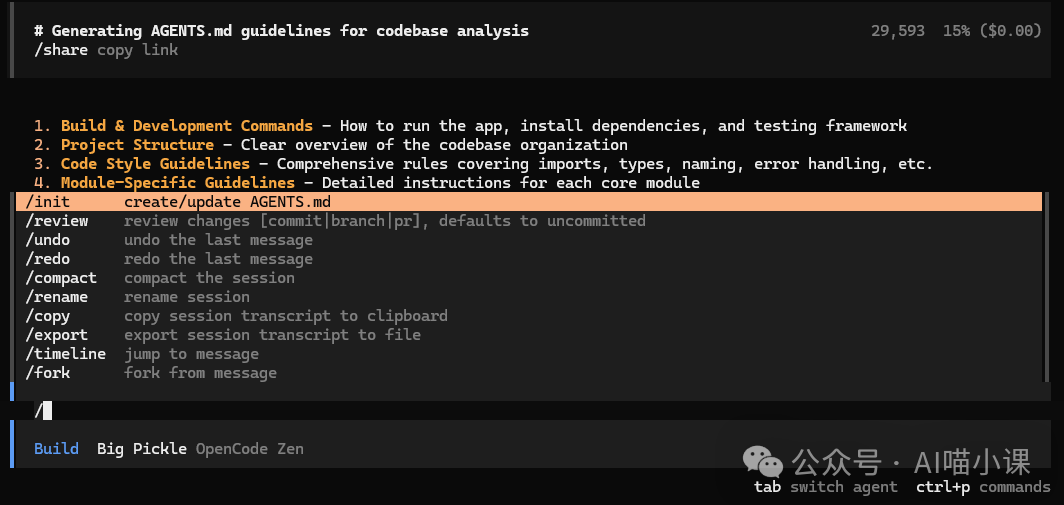
Task: Click the tab switch agent hint
Action: (x=825, y=487)
